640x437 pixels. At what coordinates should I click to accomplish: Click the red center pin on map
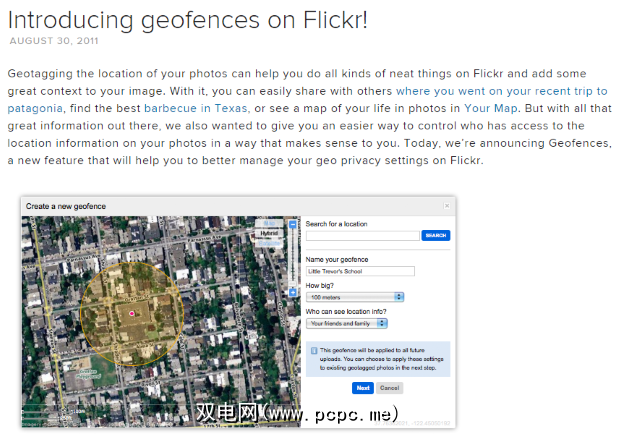click(131, 313)
